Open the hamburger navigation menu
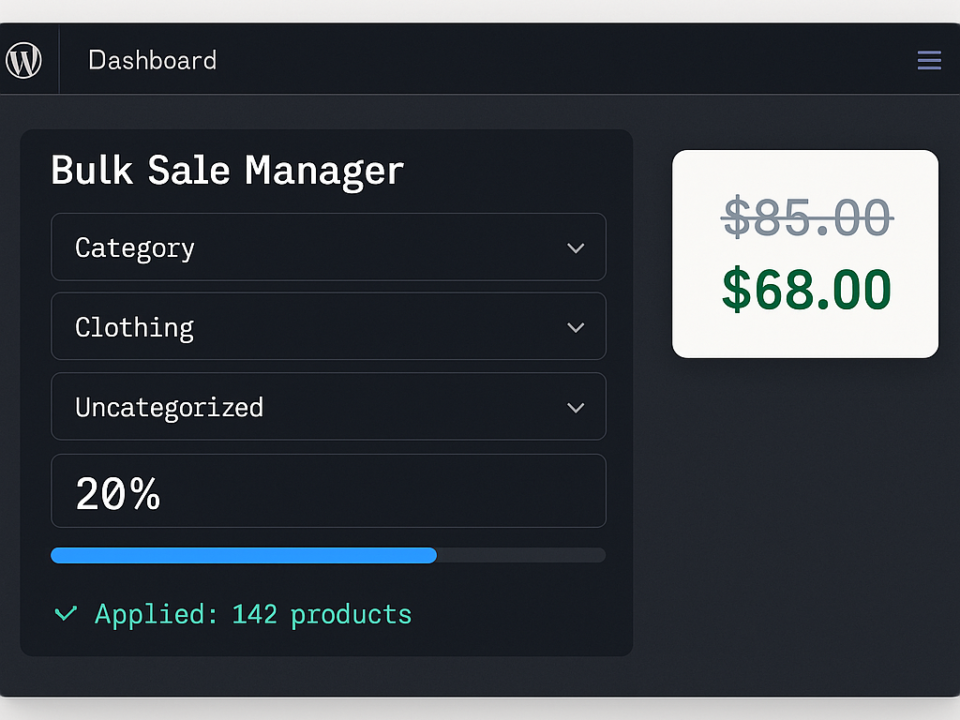 [929, 60]
